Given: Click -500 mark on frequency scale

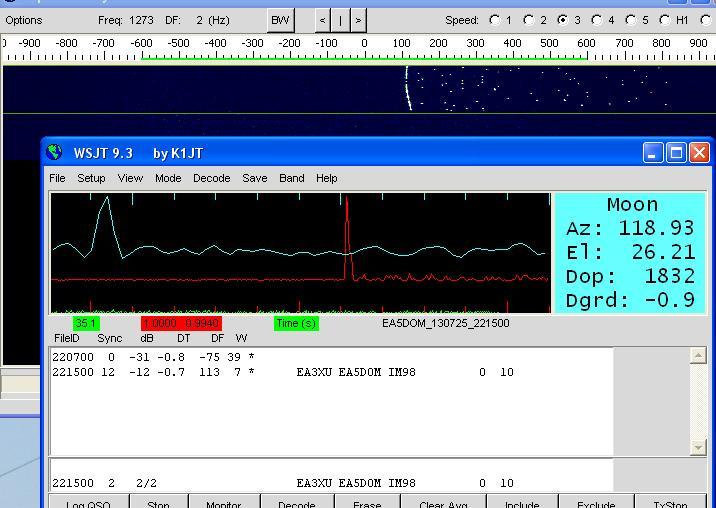Looking at the screenshot, I should click(x=178, y=44).
